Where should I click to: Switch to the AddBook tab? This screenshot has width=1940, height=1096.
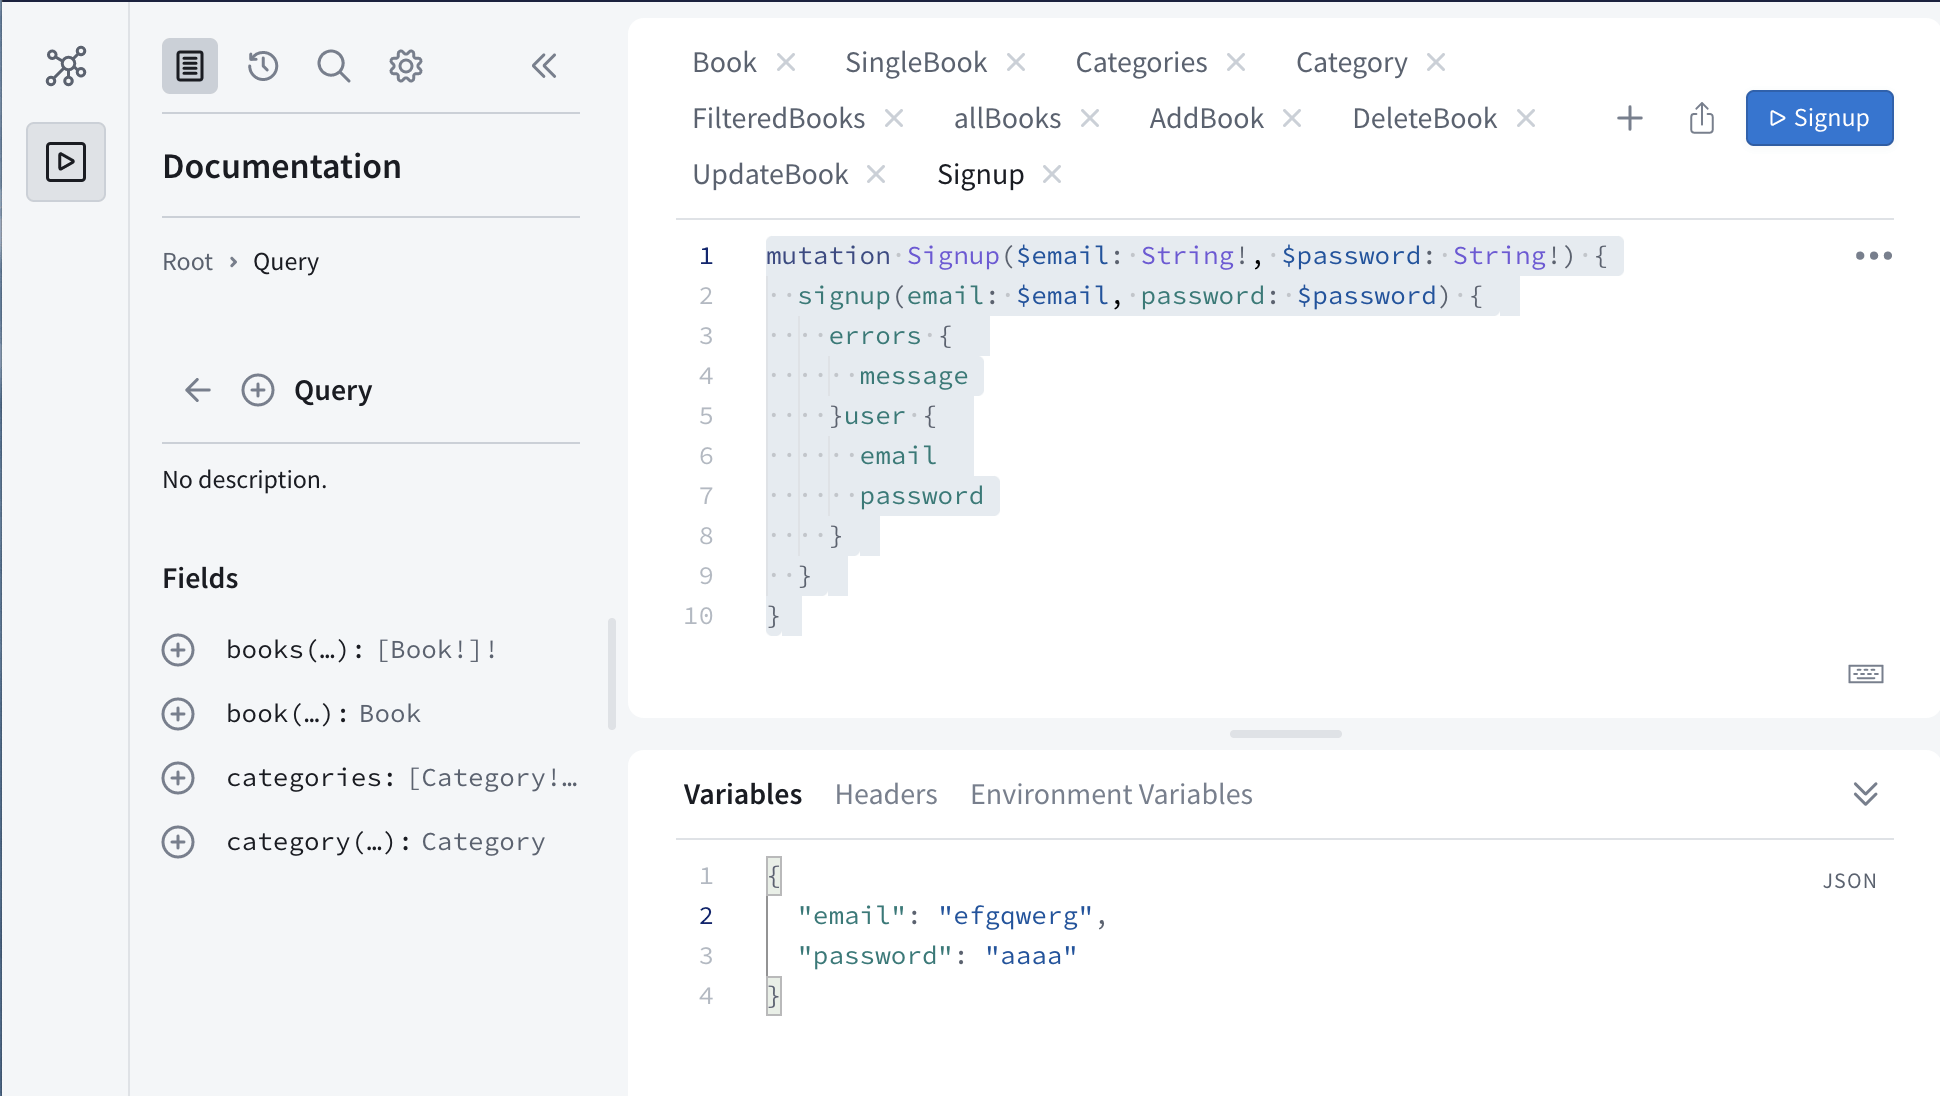click(1207, 118)
